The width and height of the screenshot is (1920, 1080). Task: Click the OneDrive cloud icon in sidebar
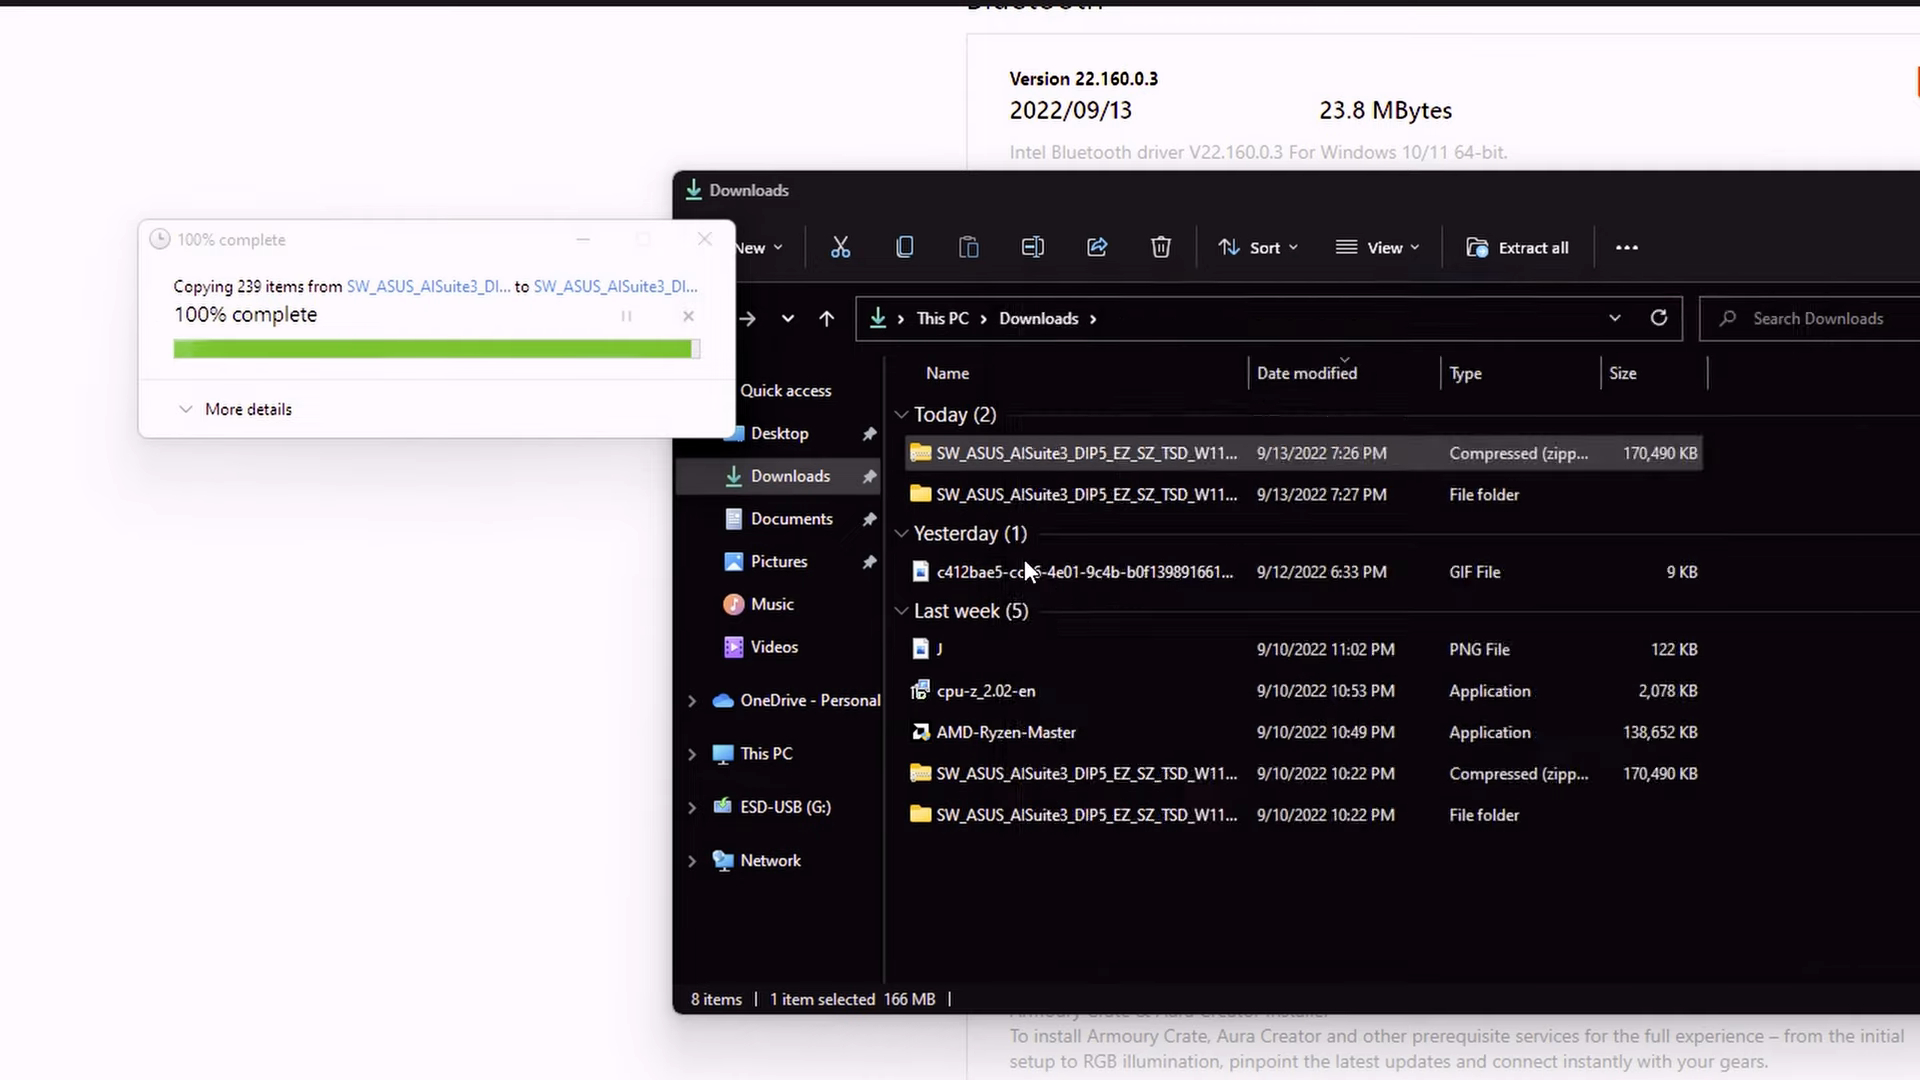pos(723,701)
